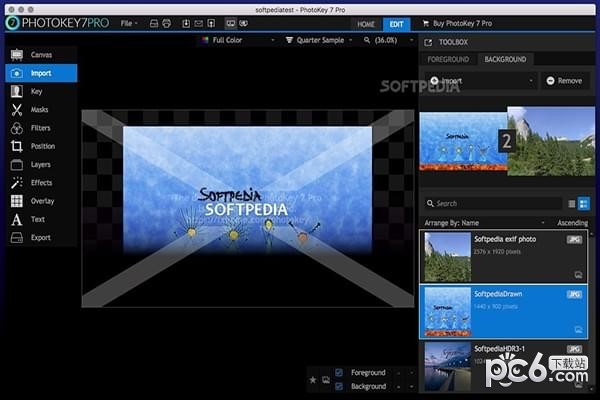Viewport: 600px width, 400px height.
Task: Click the image icon beside the star
Action: pyautogui.click(x=326, y=380)
